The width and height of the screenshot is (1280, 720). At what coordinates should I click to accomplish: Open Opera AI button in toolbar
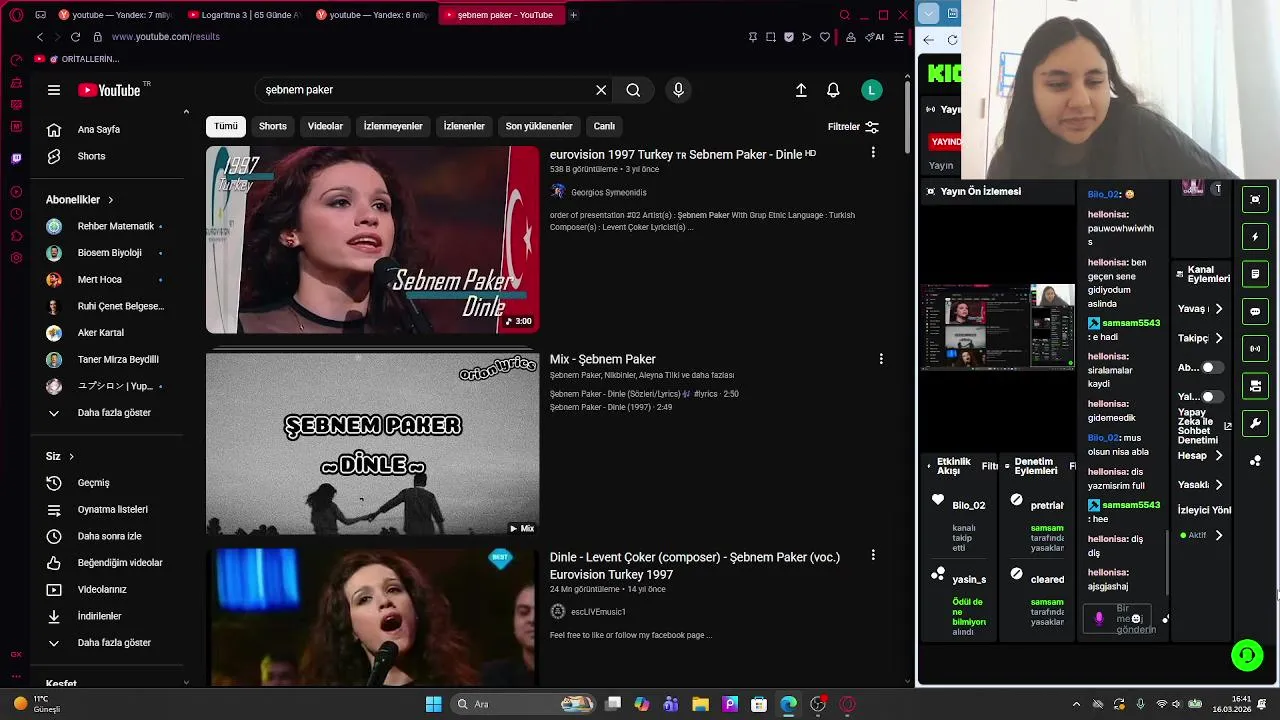click(874, 37)
